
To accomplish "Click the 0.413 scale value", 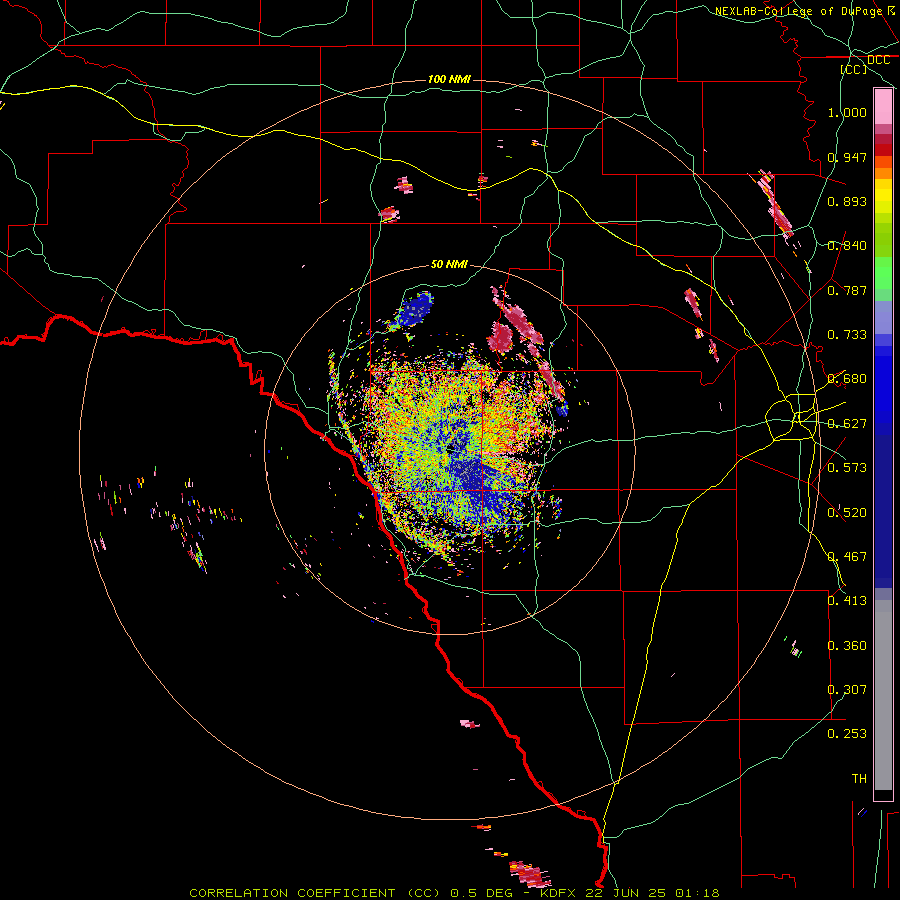I will tap(847, 601).
